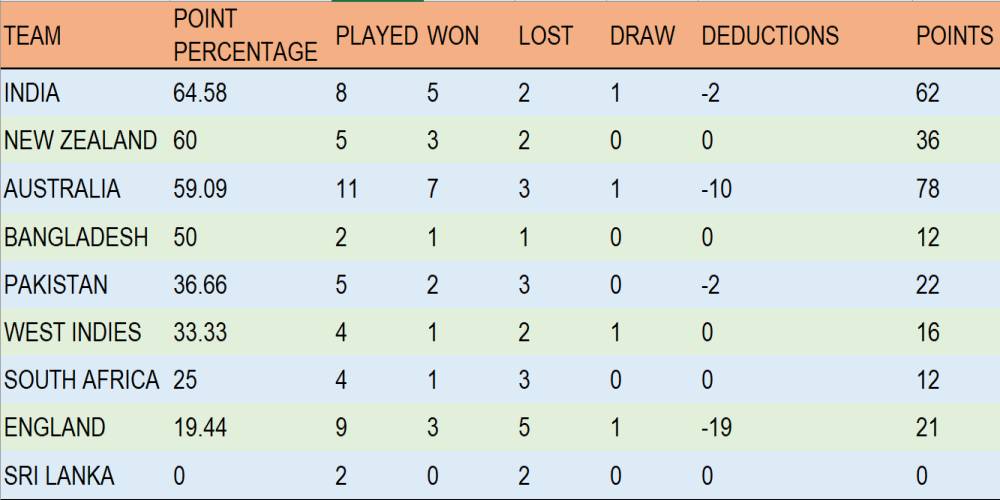Select India's 64.58 percentage cell
This screenshot has width=1000, height=500.
coord(251,92)
